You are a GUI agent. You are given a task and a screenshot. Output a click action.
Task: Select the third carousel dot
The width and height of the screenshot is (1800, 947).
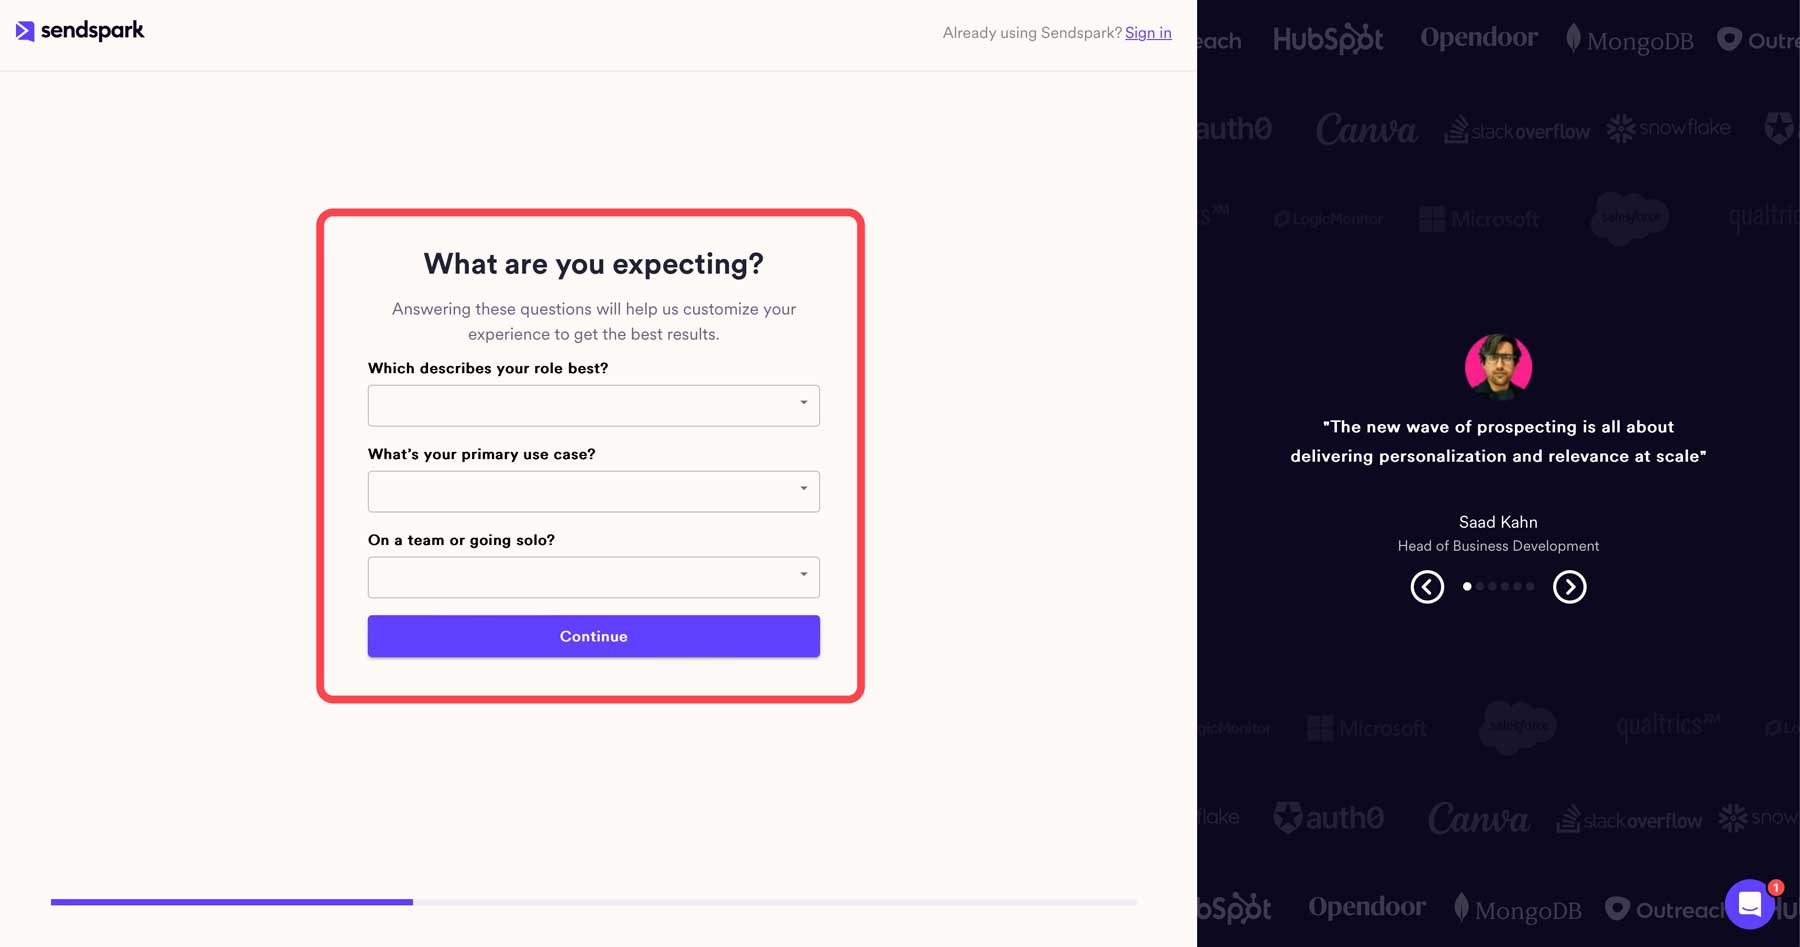pyautogui.click(x=1492, y=587)
